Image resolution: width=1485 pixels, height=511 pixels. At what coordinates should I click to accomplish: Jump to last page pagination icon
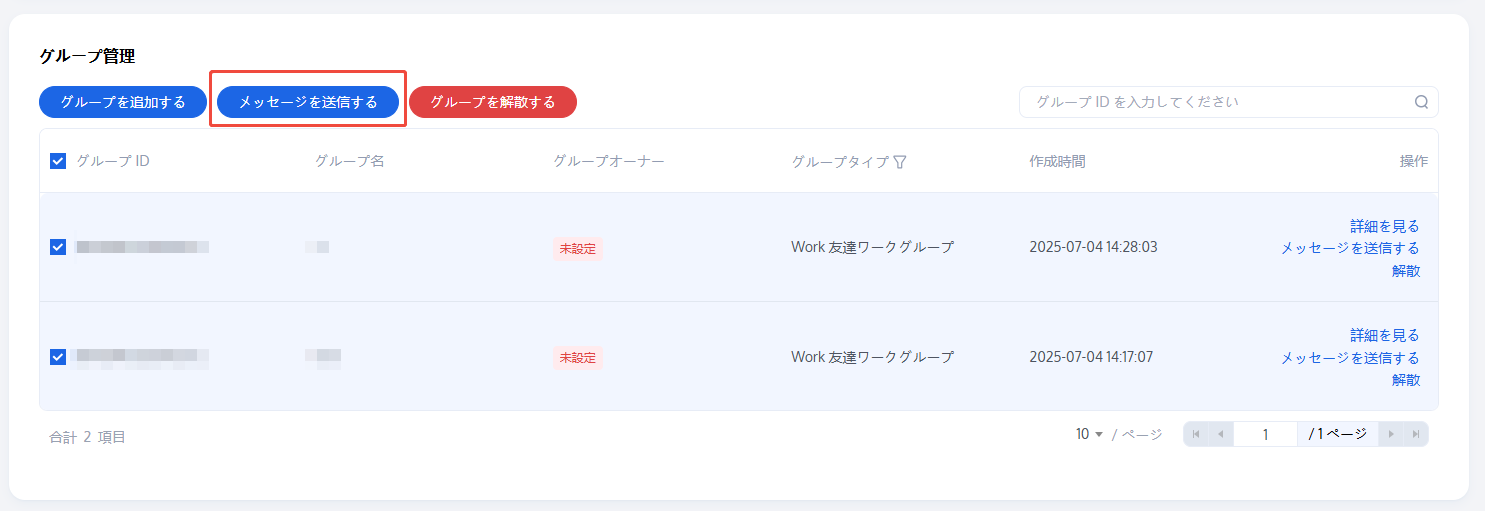pyautogui.click(x=1415, y=434)
